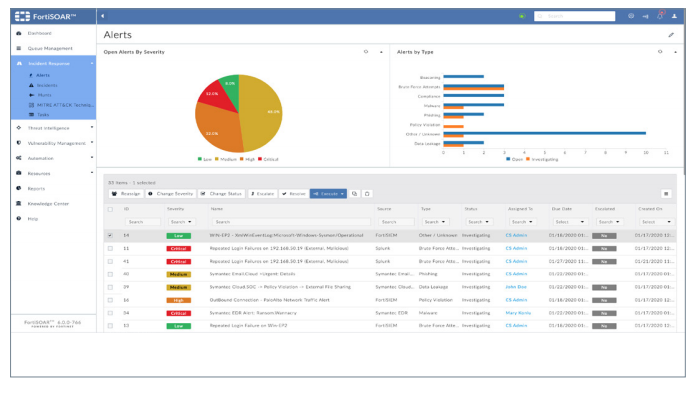Screen dimensions: 698x395
Task: Click the copy/clone icon in grid toolbar
Action: click(354, 194)
